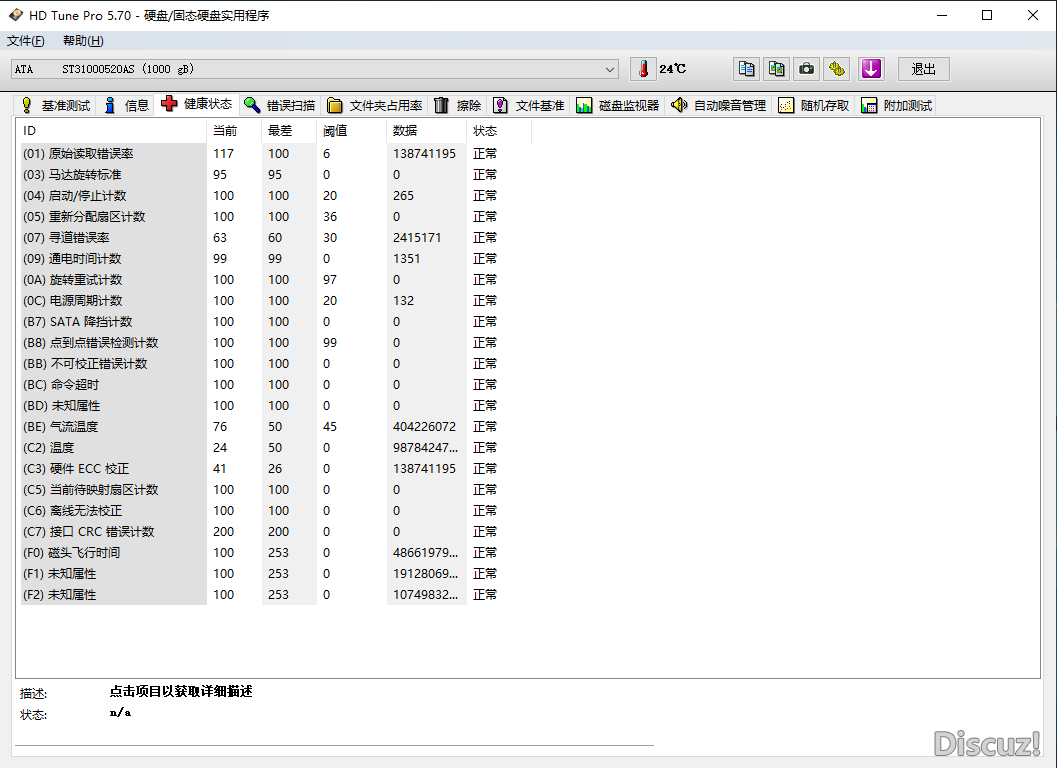Click the copy text to clipboard icon
1057x768 pixels.
(x=746, y=69)
